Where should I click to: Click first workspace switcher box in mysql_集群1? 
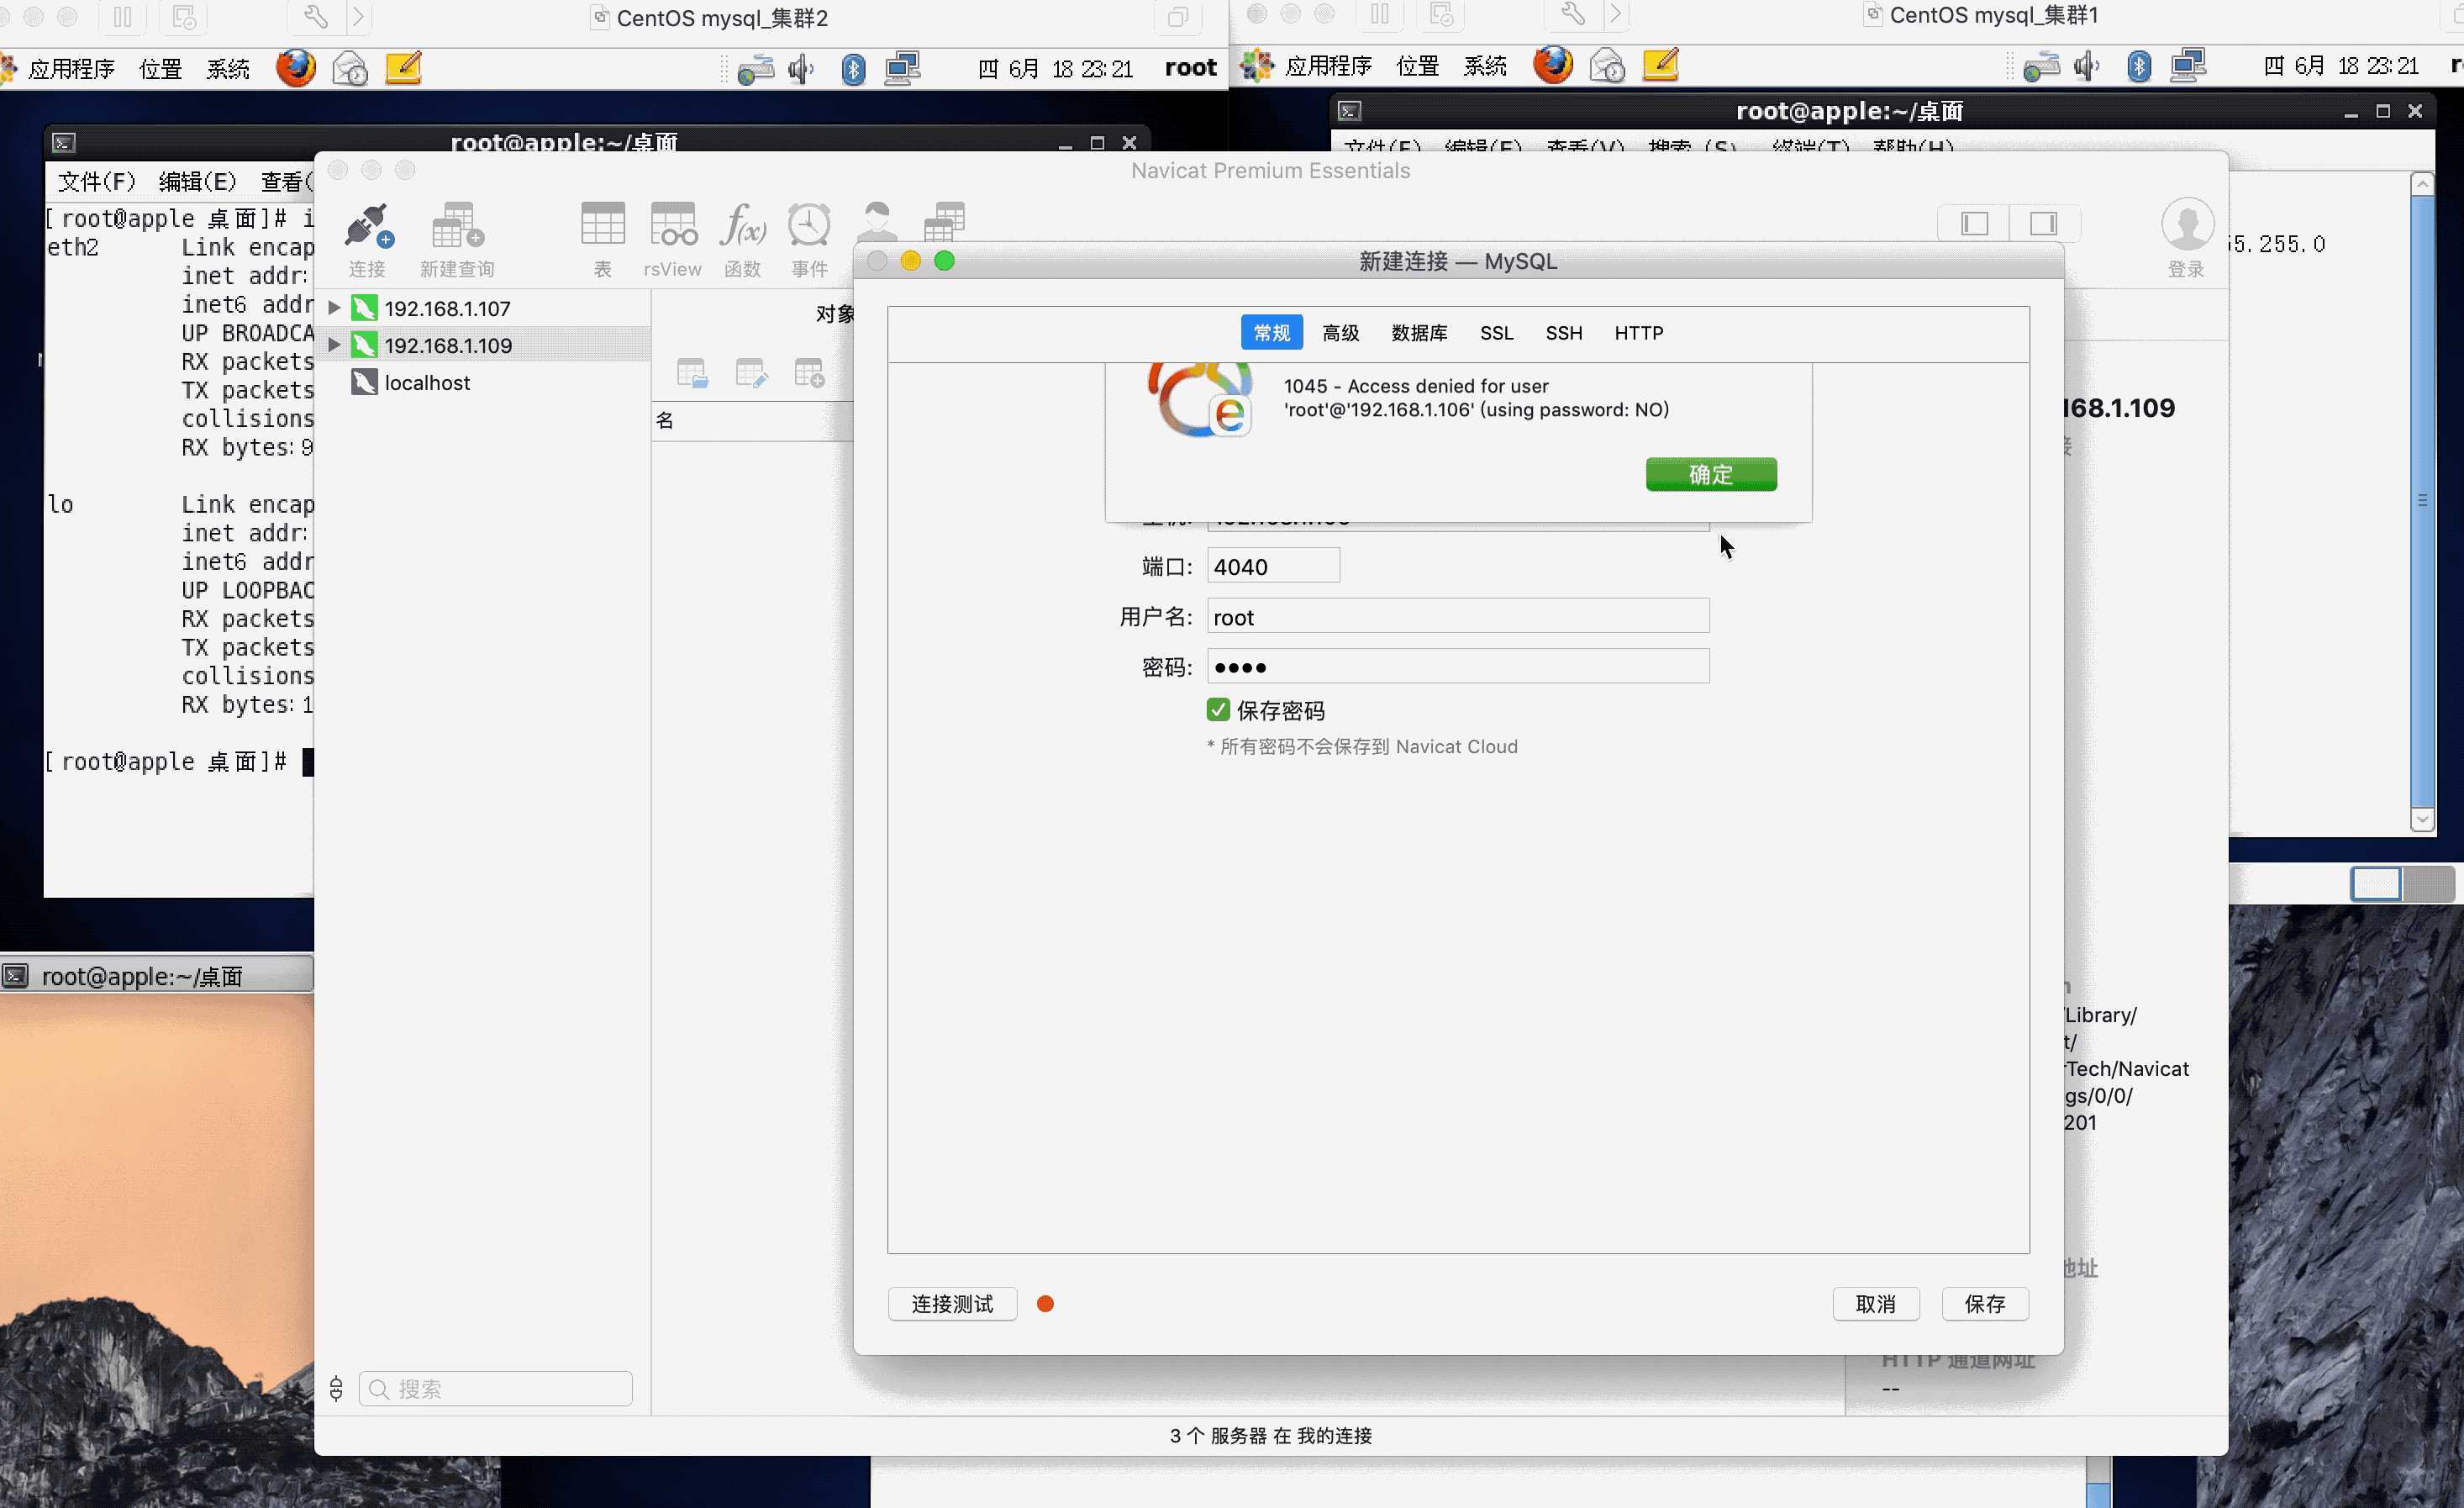pyautogui.click(x=2375, y=883)
